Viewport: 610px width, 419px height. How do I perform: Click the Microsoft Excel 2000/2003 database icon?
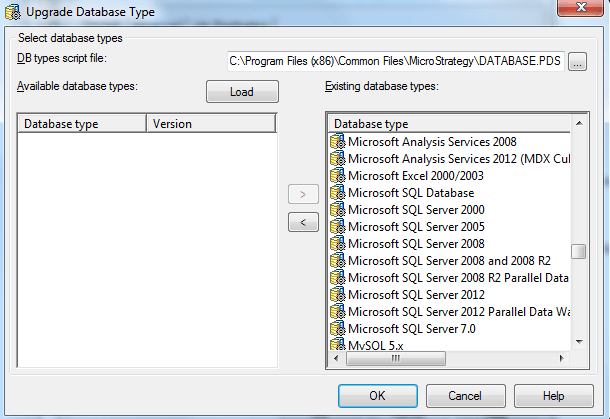pos(338,176)
